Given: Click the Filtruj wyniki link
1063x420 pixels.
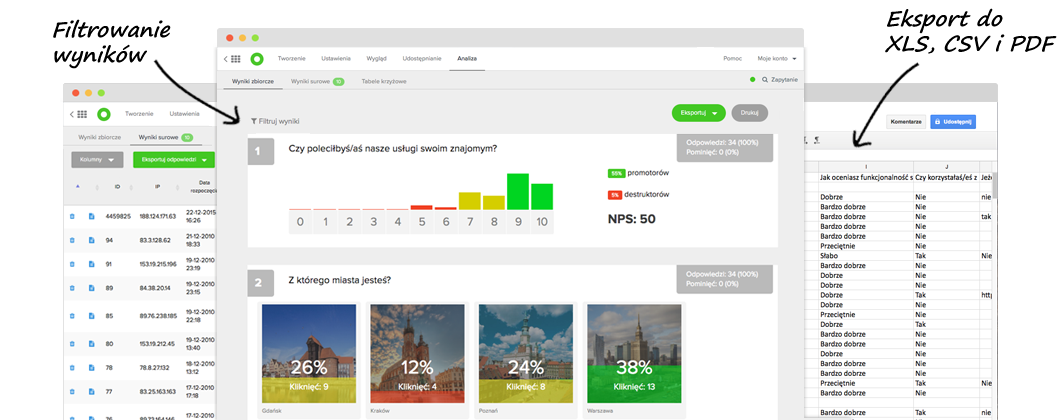Looking at the screenshot, I should (x=275, y=121).
